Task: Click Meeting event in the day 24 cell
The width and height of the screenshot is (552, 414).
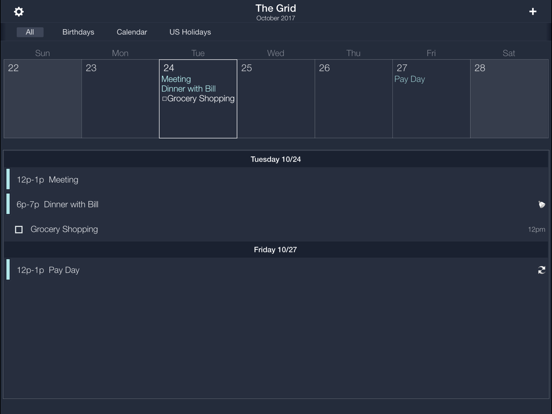Action: coord(176,79)
